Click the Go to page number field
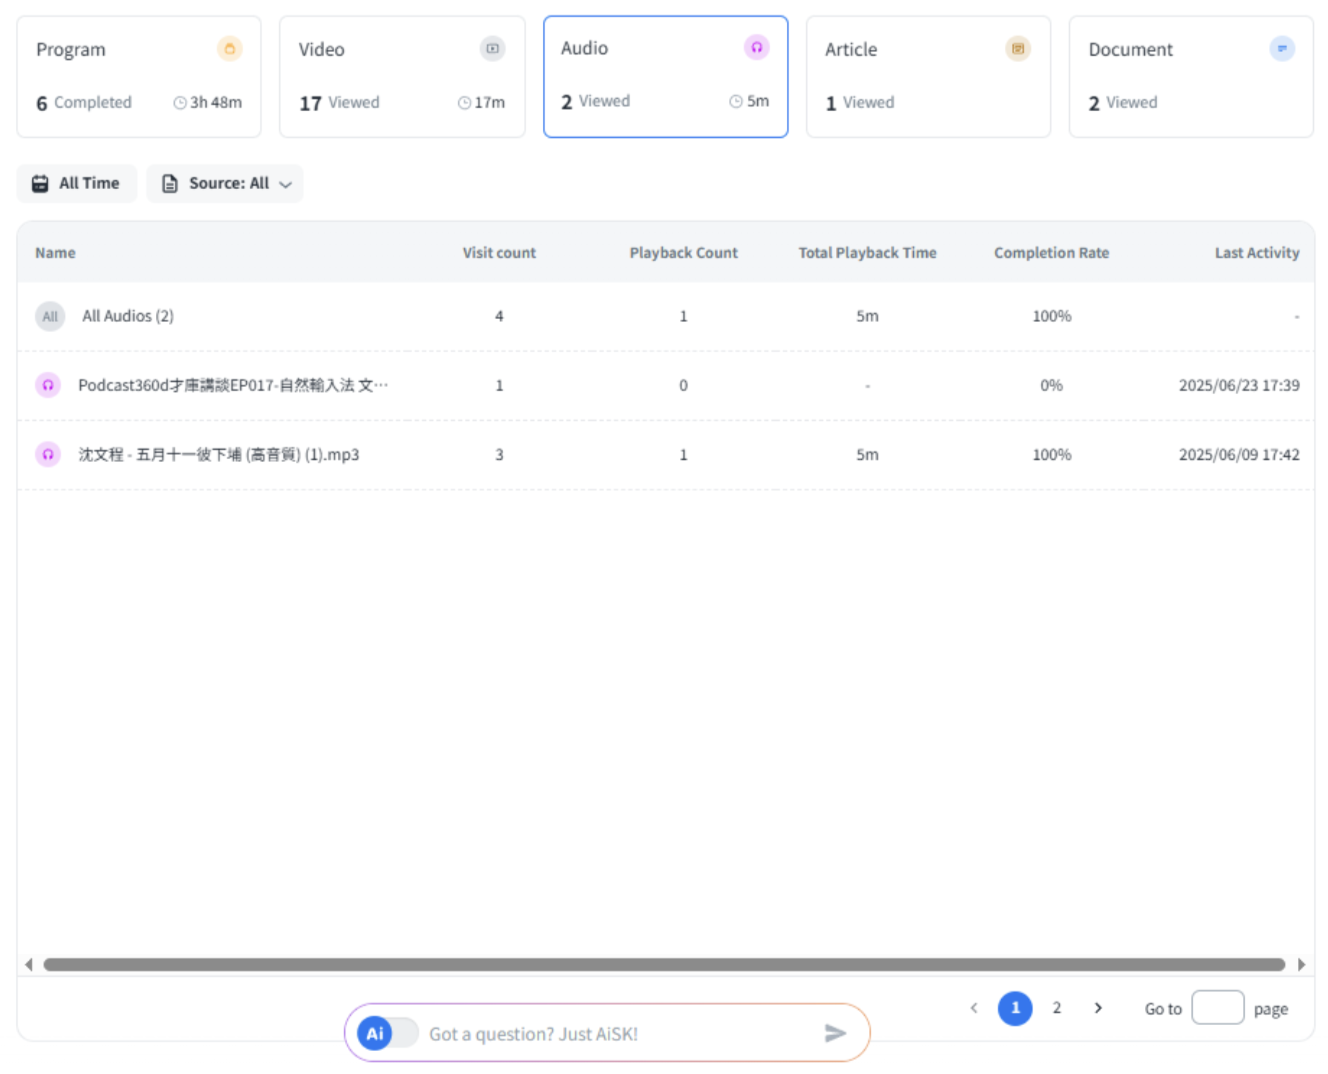1328x1074 pixels. pyautogui.click(x=1217, y=1008)
